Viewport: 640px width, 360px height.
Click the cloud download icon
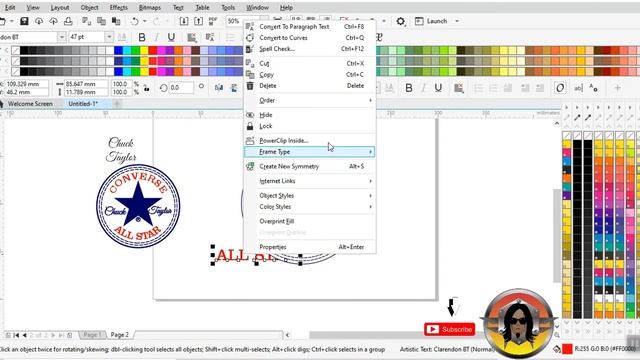point(39,21)
